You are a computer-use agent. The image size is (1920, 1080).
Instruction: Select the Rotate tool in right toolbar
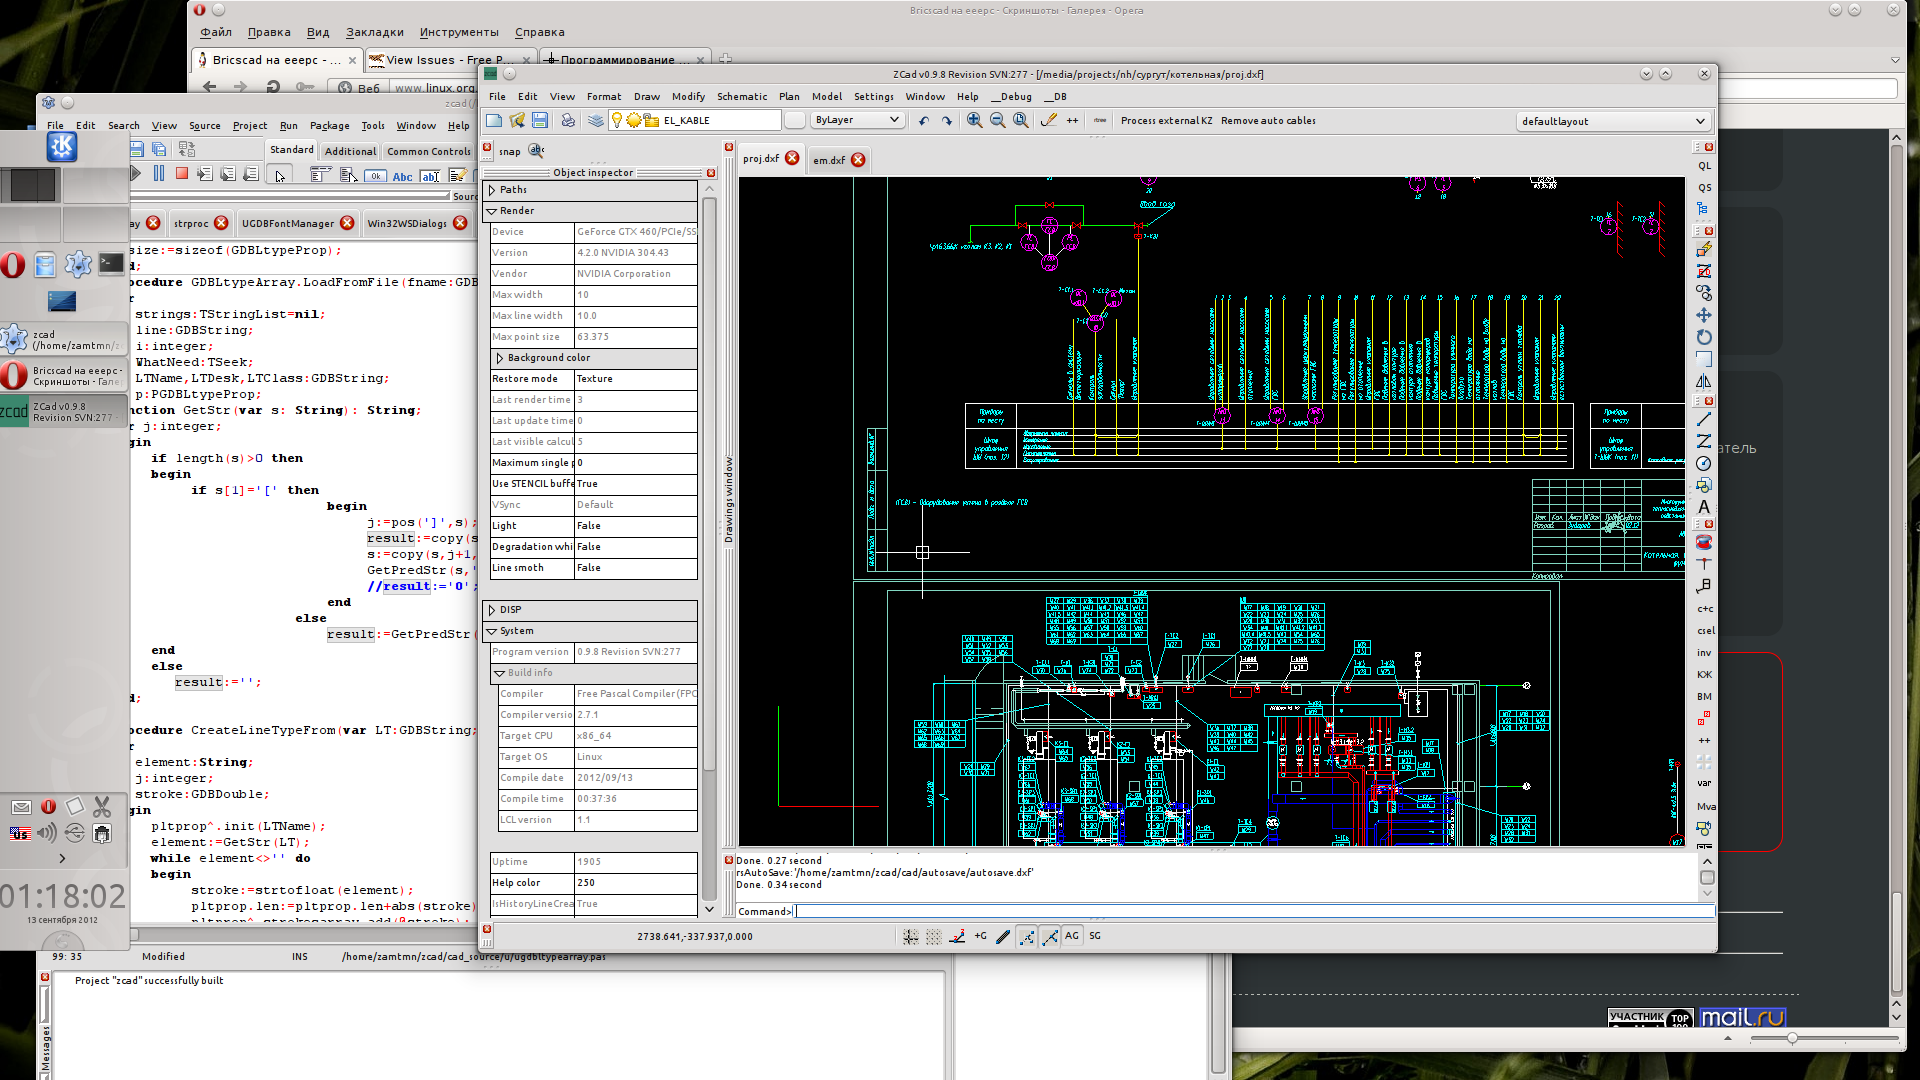(x=1704, y=337)
